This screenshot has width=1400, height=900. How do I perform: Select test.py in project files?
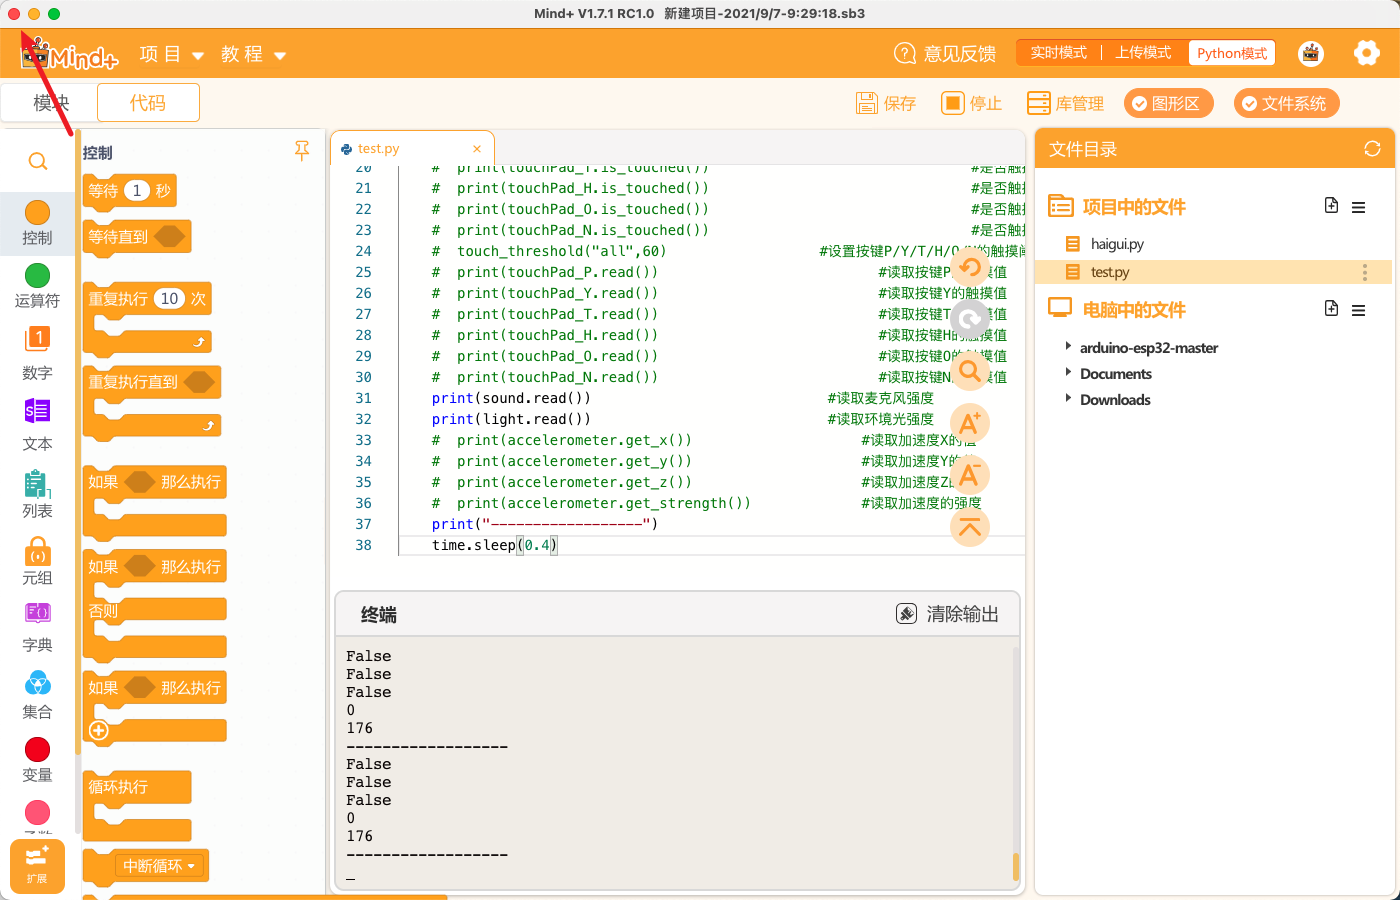point(1213,272)
